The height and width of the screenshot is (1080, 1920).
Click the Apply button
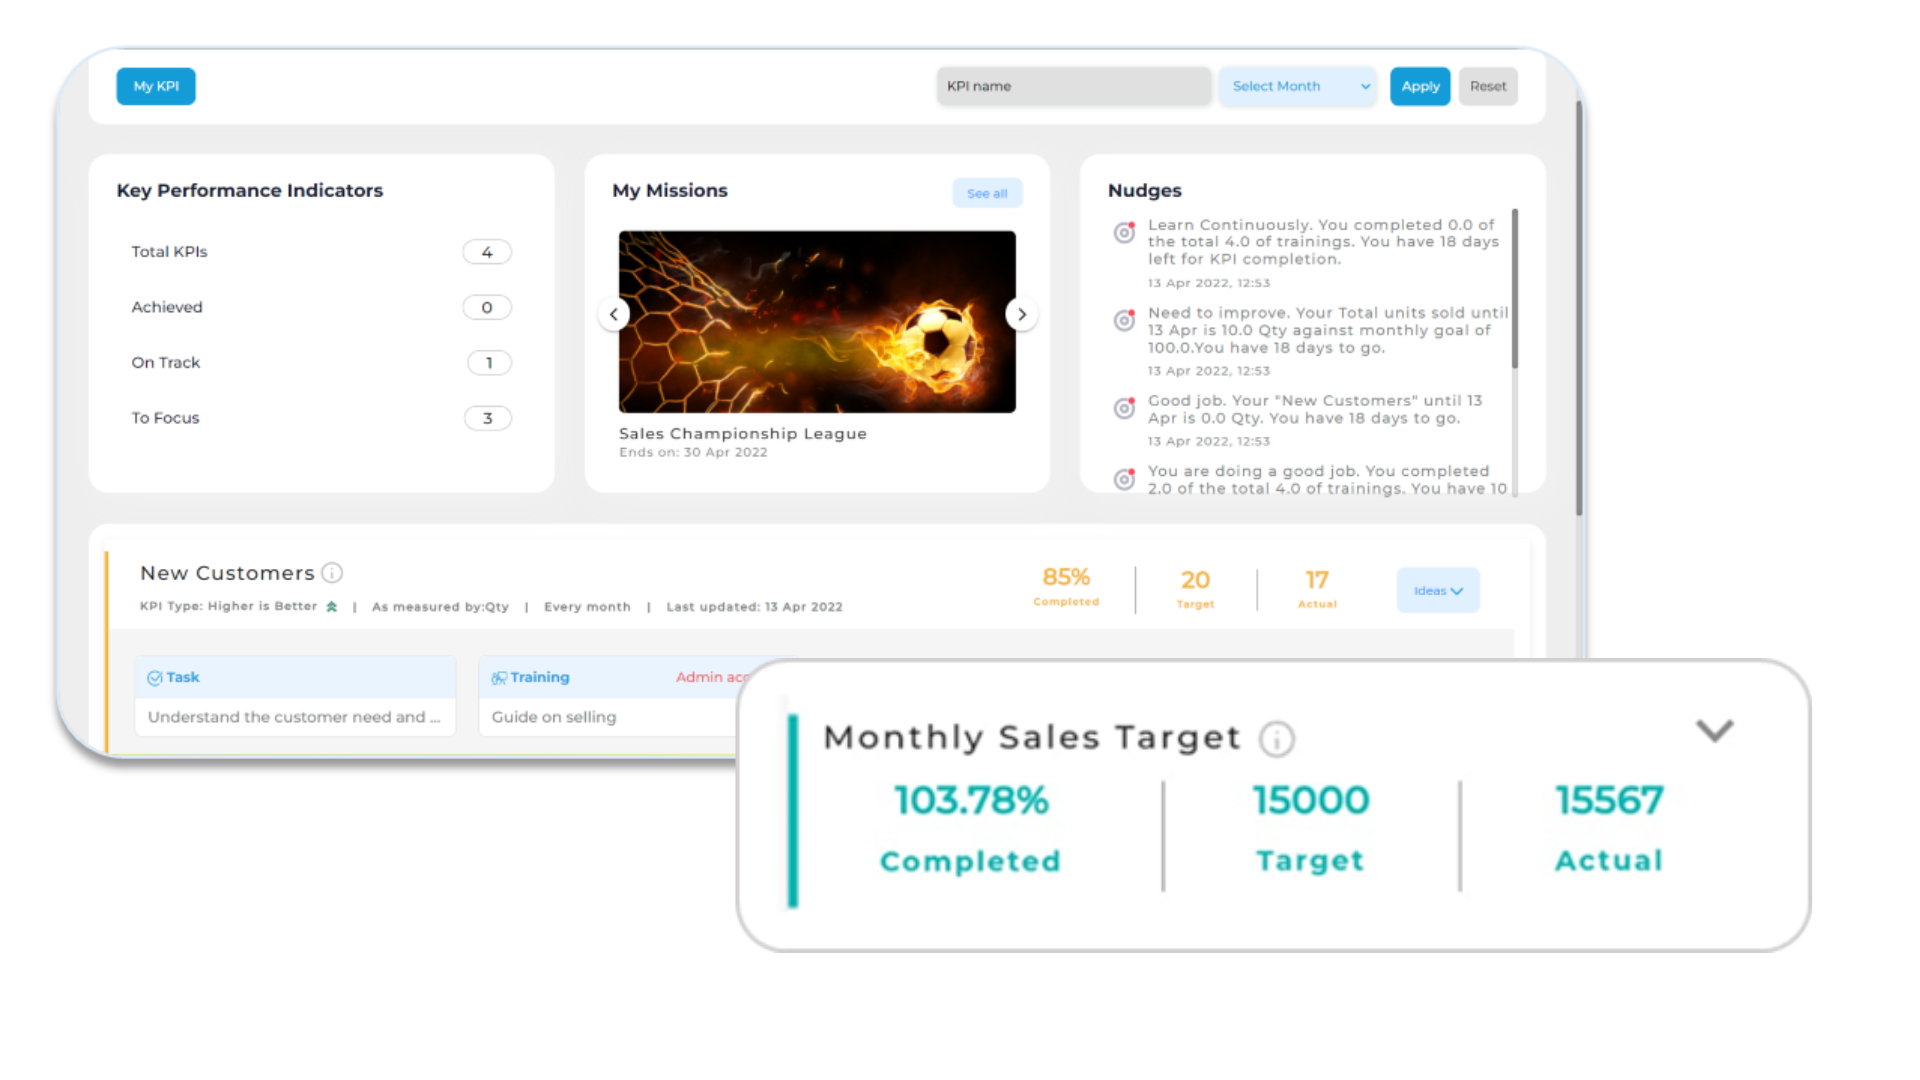pos(1420,86)
